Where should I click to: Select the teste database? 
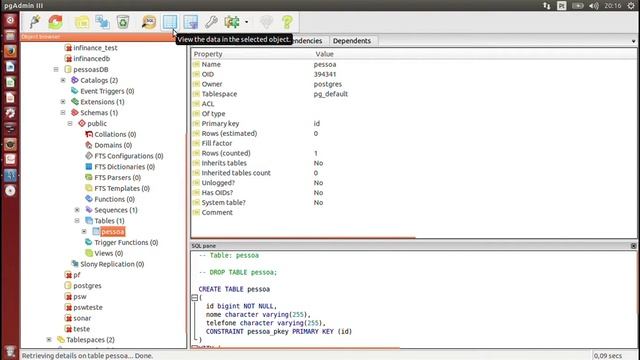click(81, 329)
